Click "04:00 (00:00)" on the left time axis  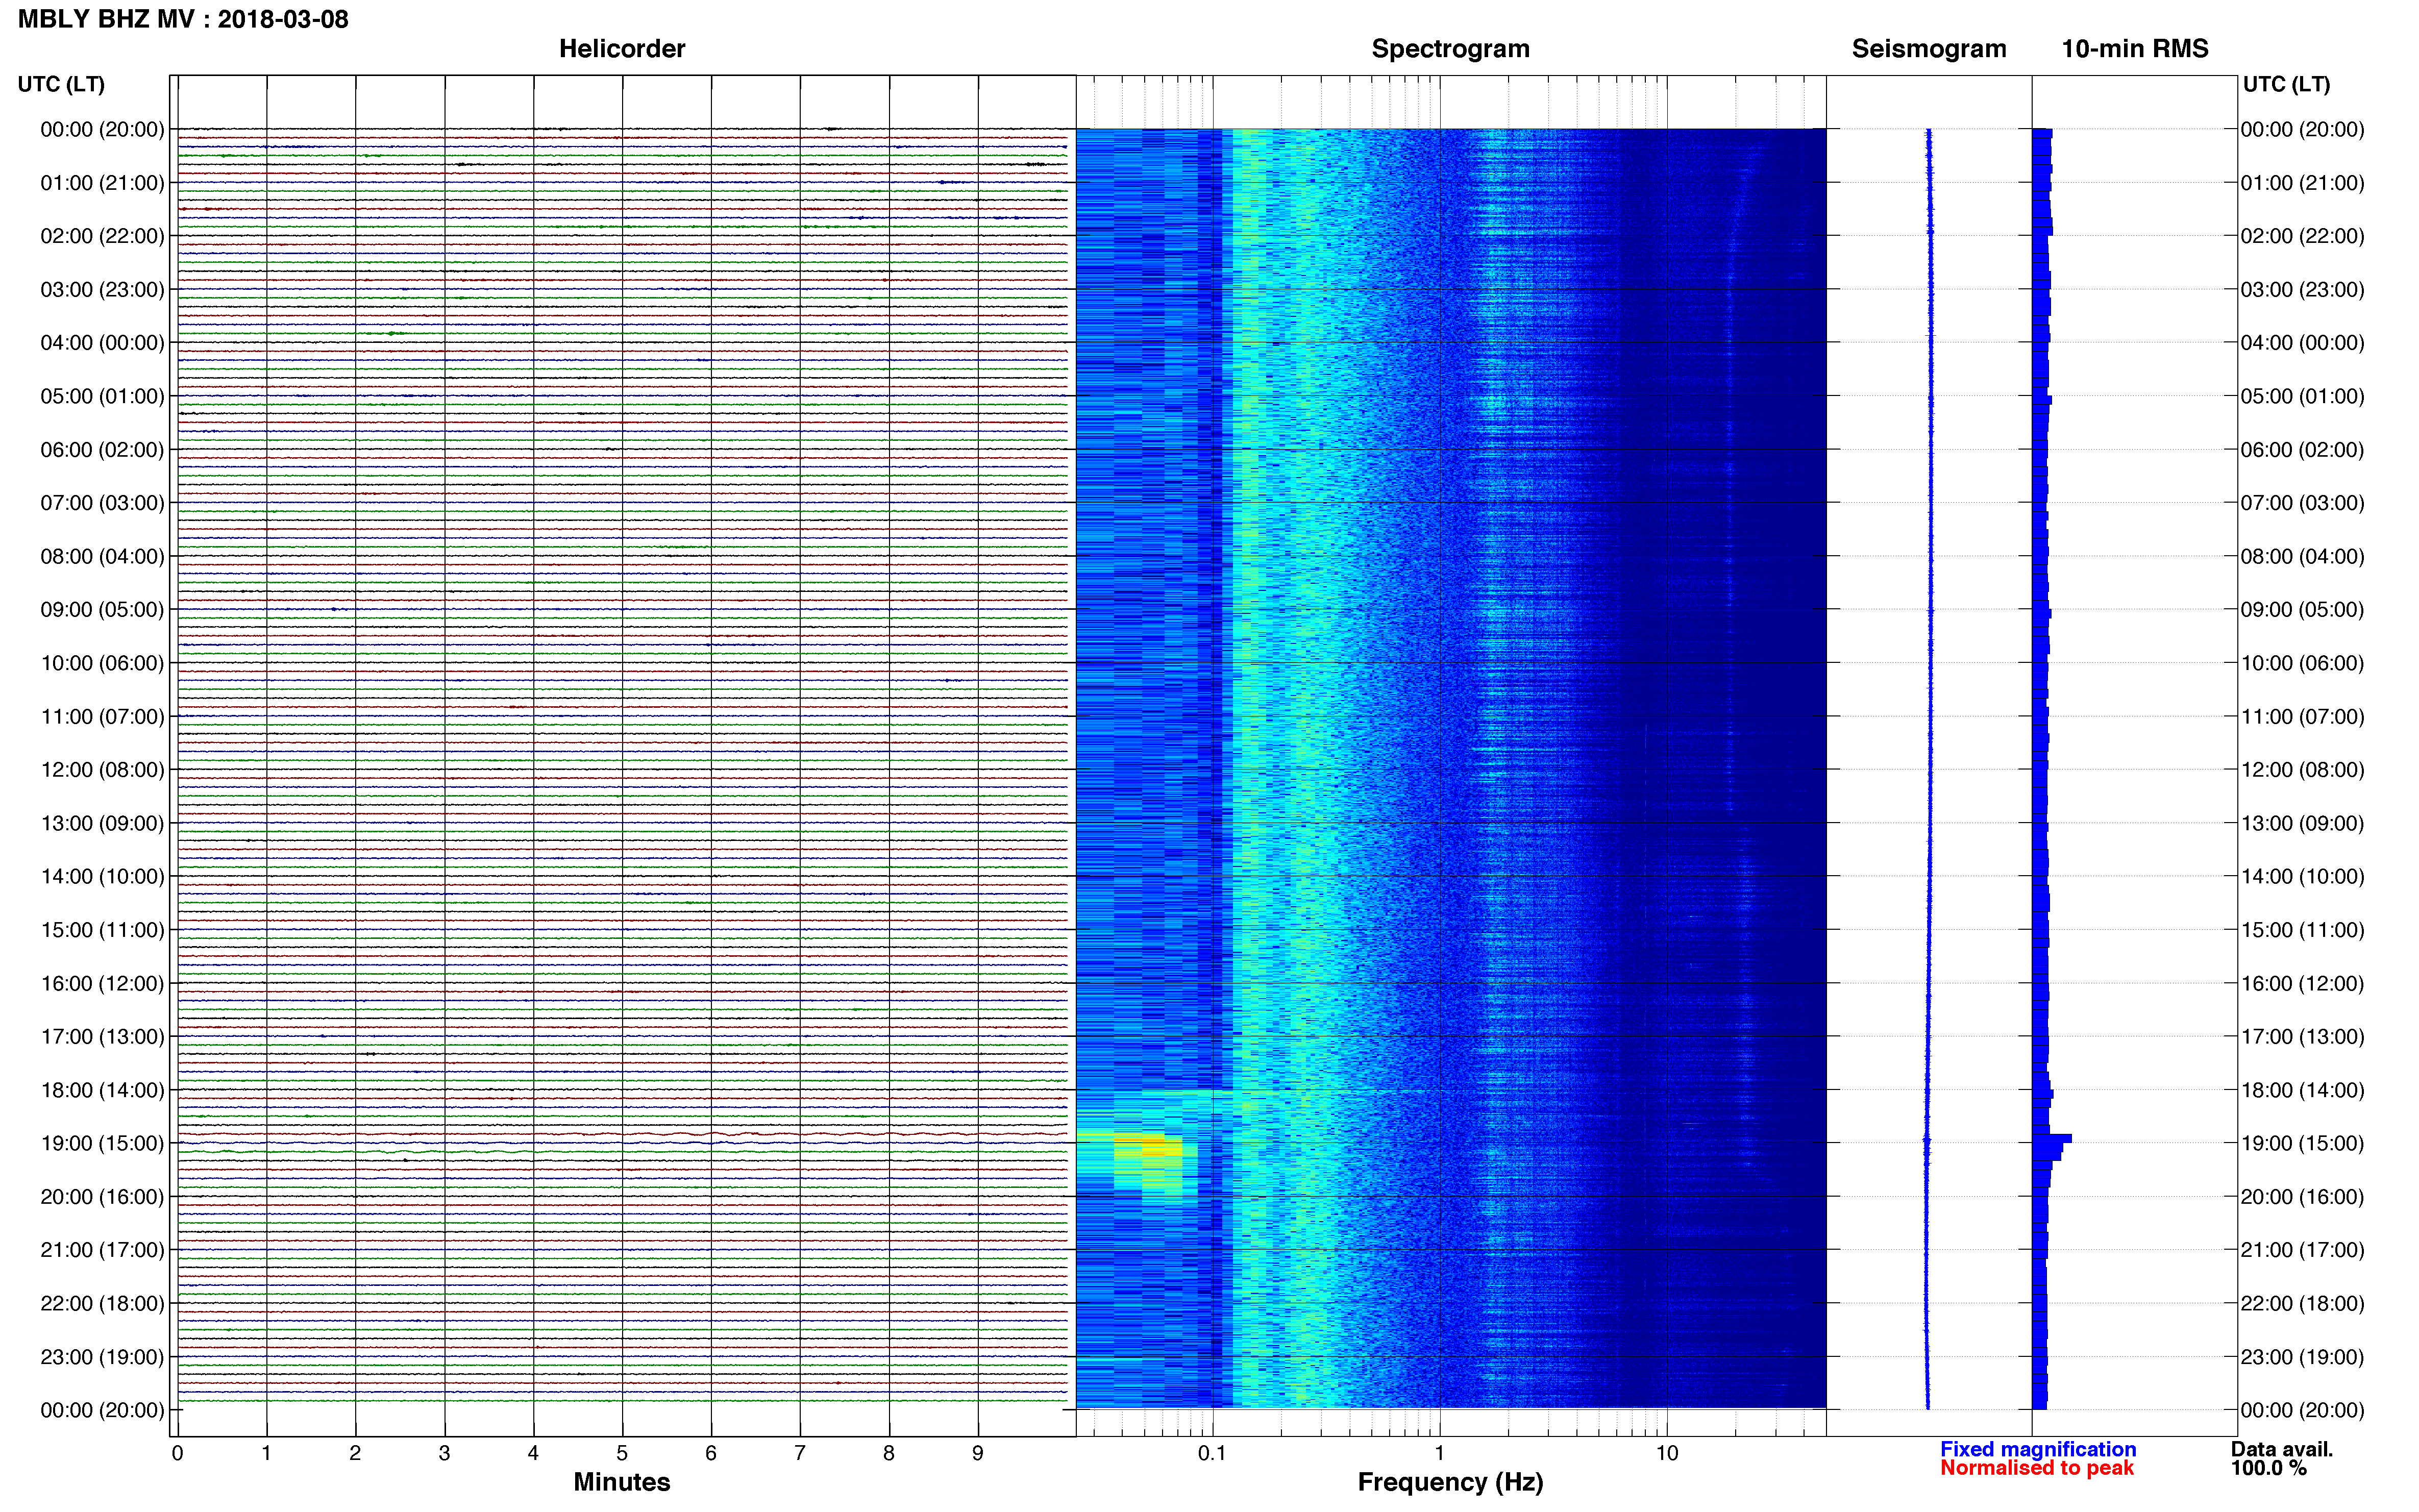point(102,343)
